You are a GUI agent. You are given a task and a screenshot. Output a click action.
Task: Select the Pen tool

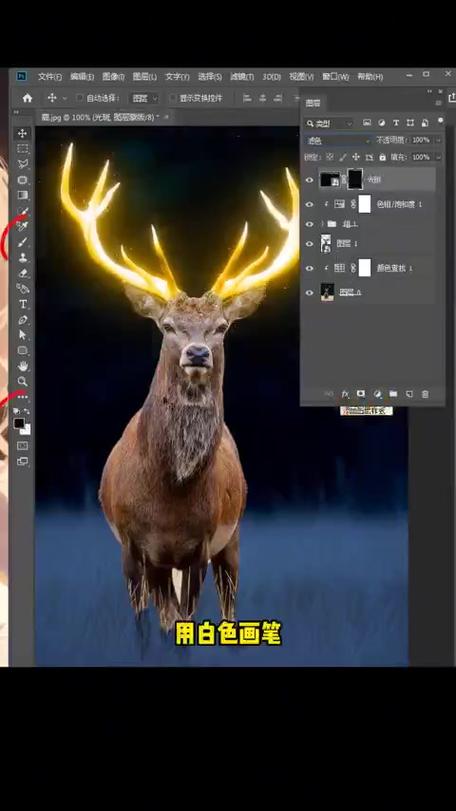(x=22, y=320)
